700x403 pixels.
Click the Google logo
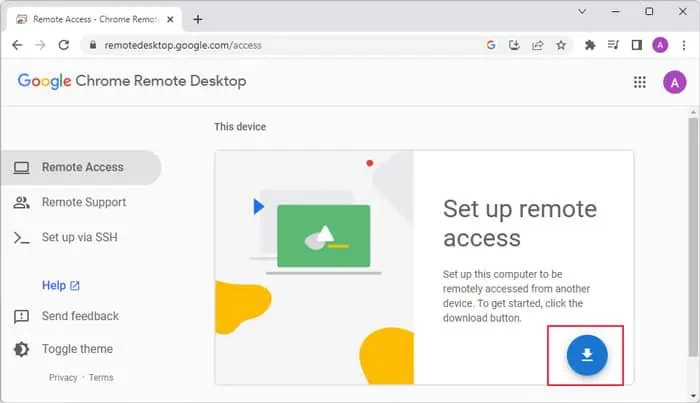point(44,81)
